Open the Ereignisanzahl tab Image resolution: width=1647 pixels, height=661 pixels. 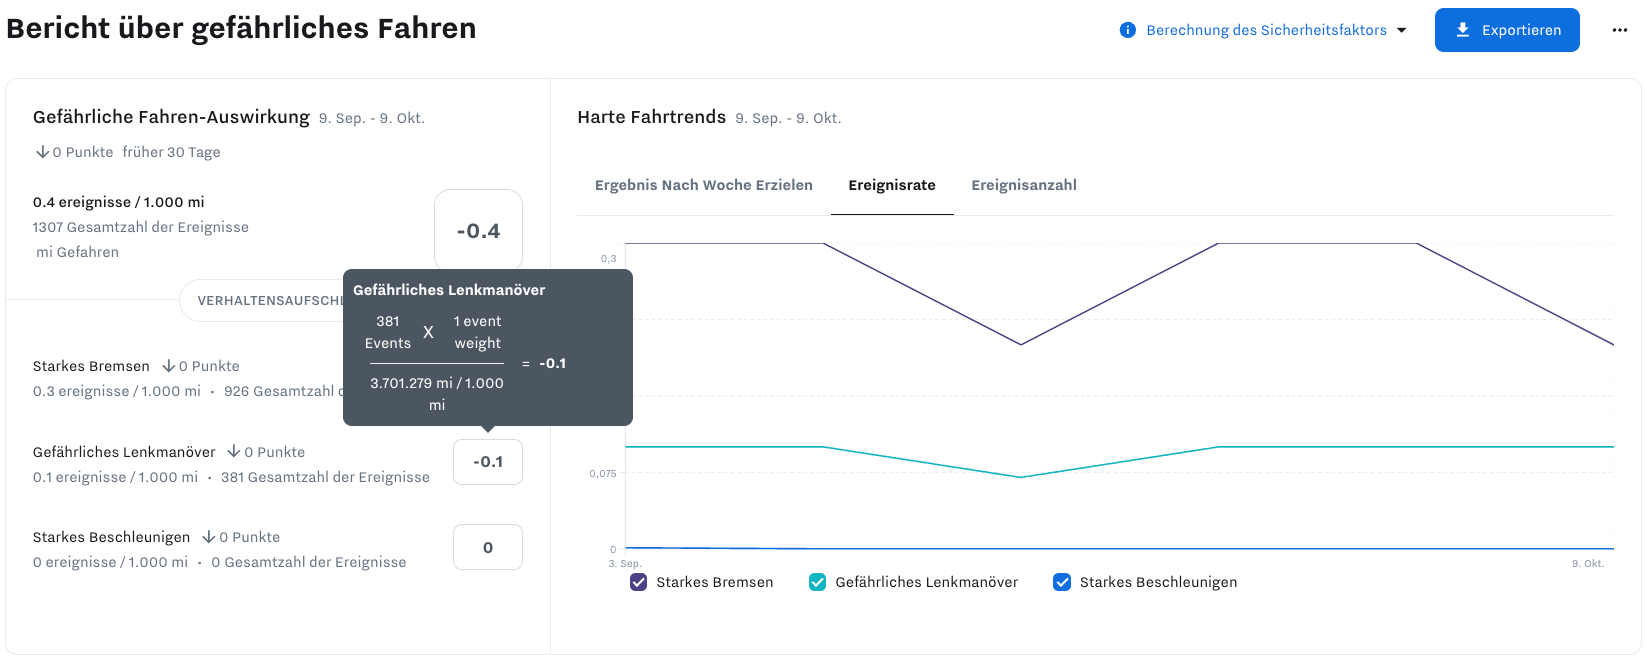1023,185
